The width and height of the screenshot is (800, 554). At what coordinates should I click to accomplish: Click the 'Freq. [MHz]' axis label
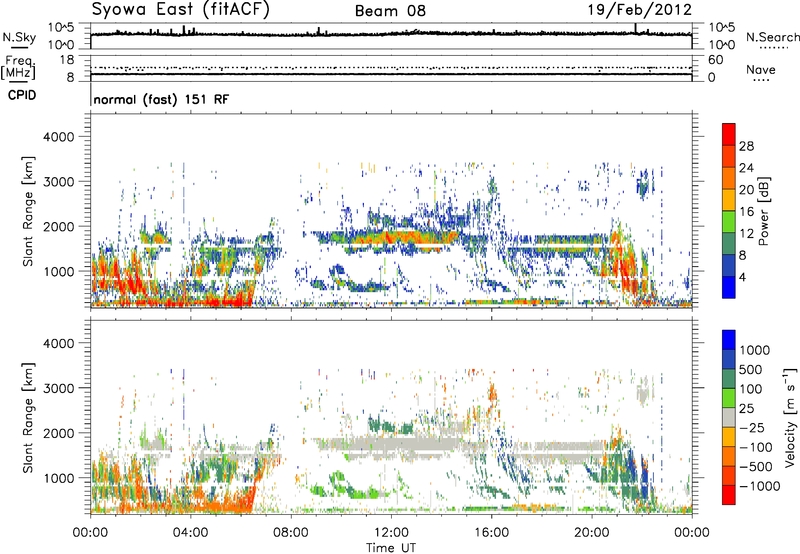click(x=18, y=68)
